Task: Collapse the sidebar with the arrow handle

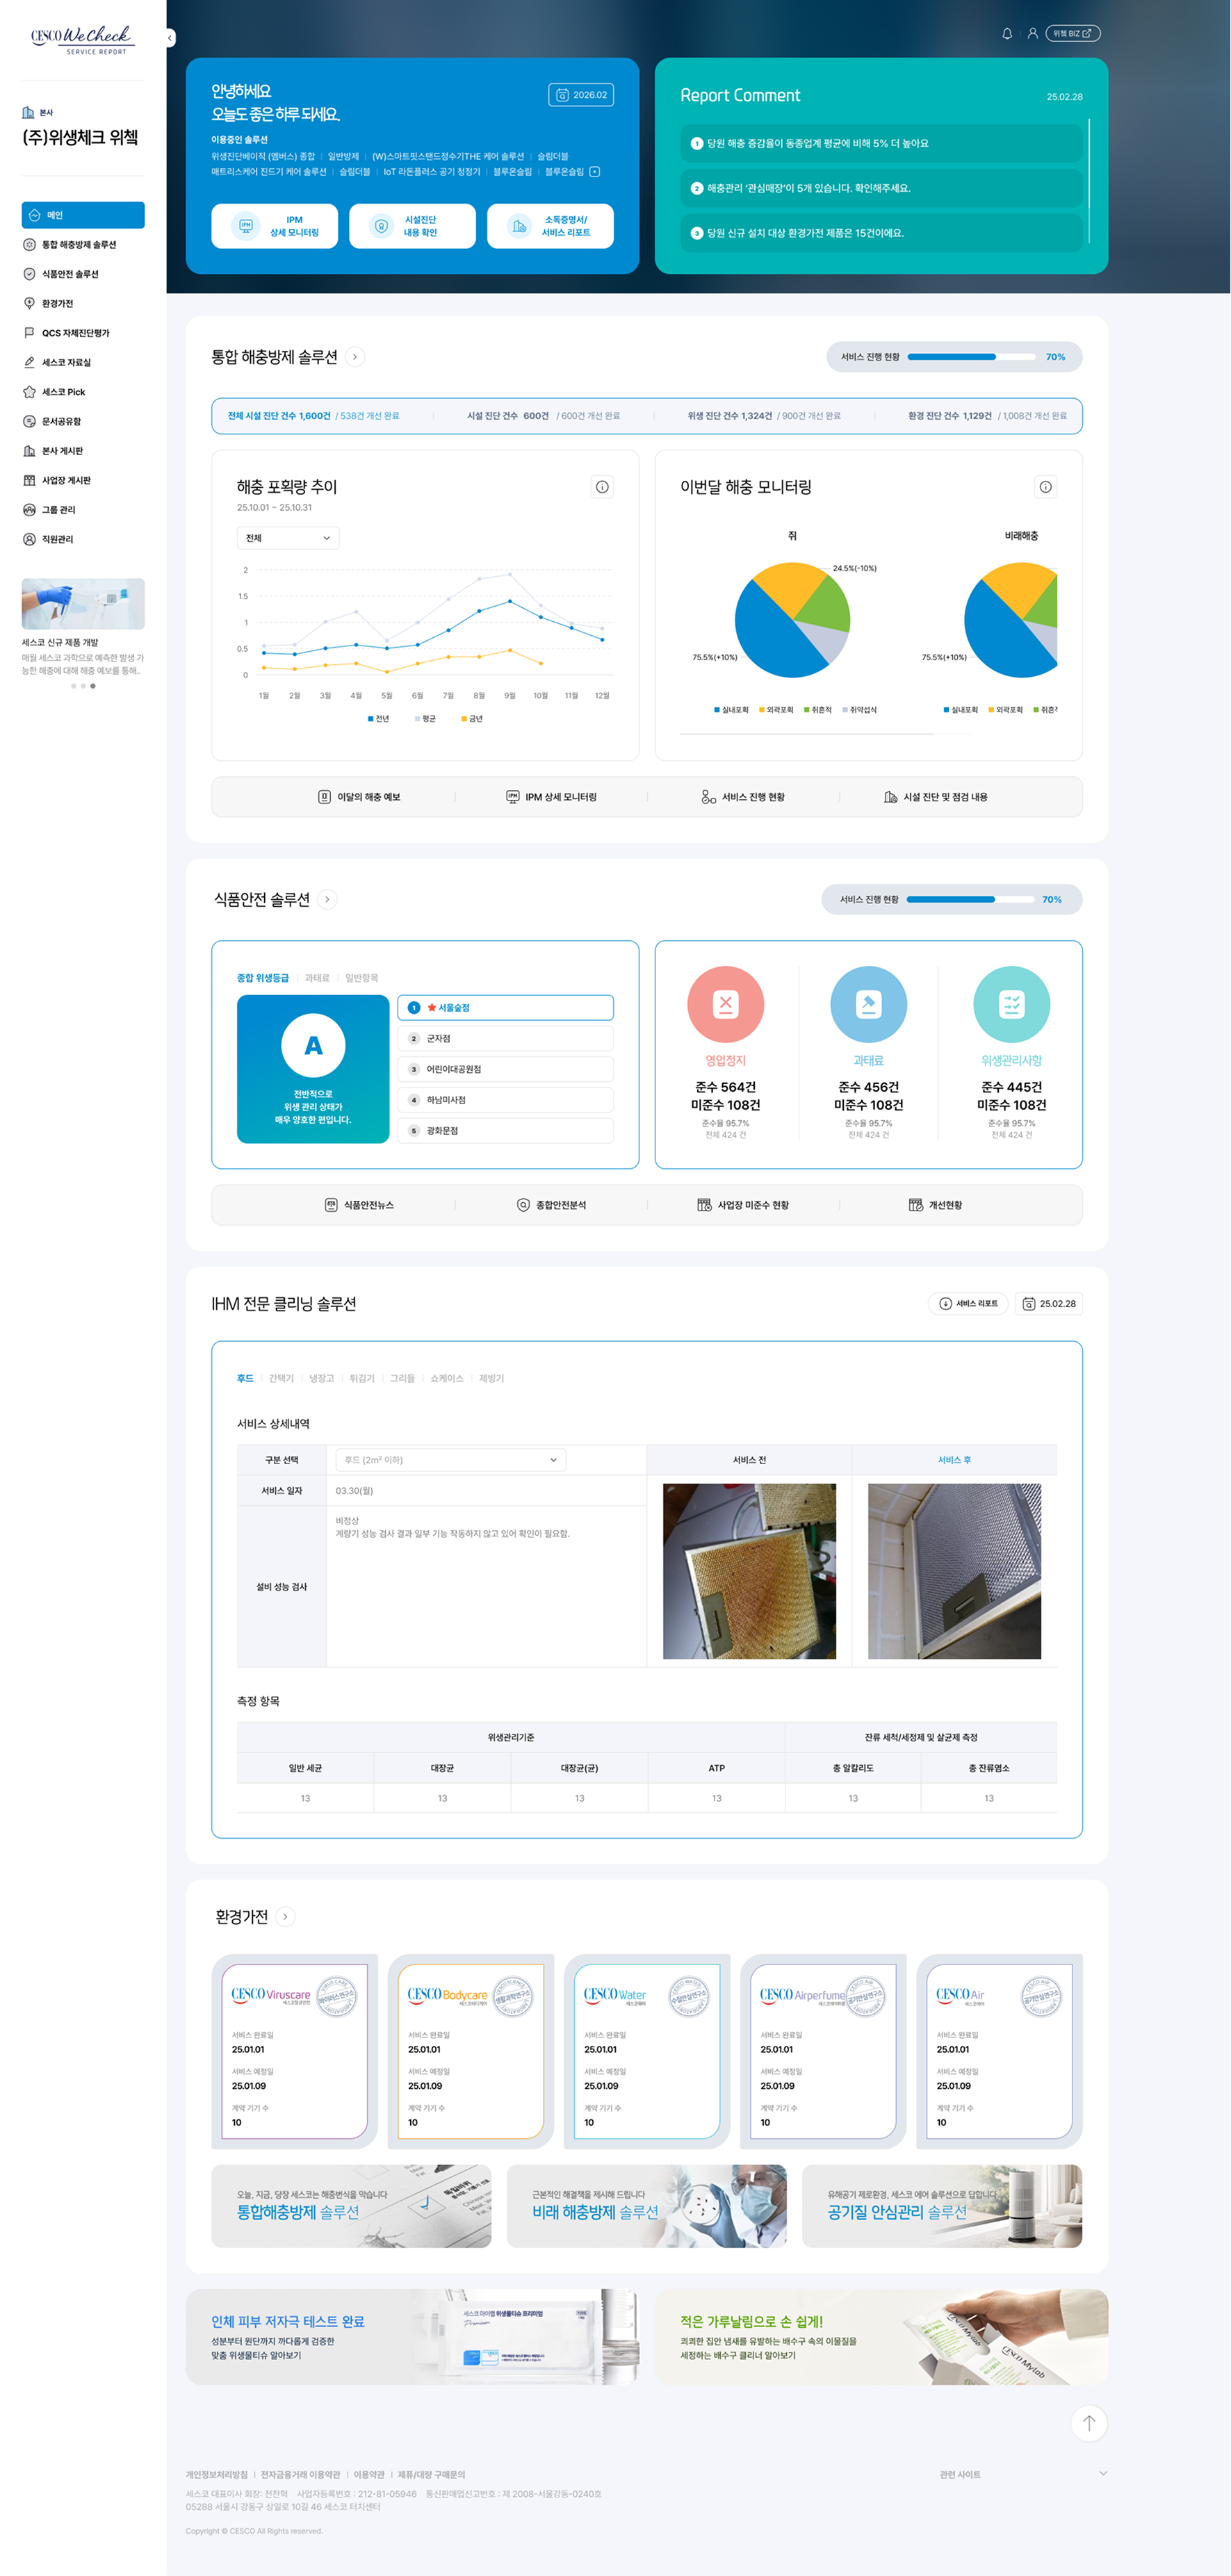Action: click(x=170, y=38)
